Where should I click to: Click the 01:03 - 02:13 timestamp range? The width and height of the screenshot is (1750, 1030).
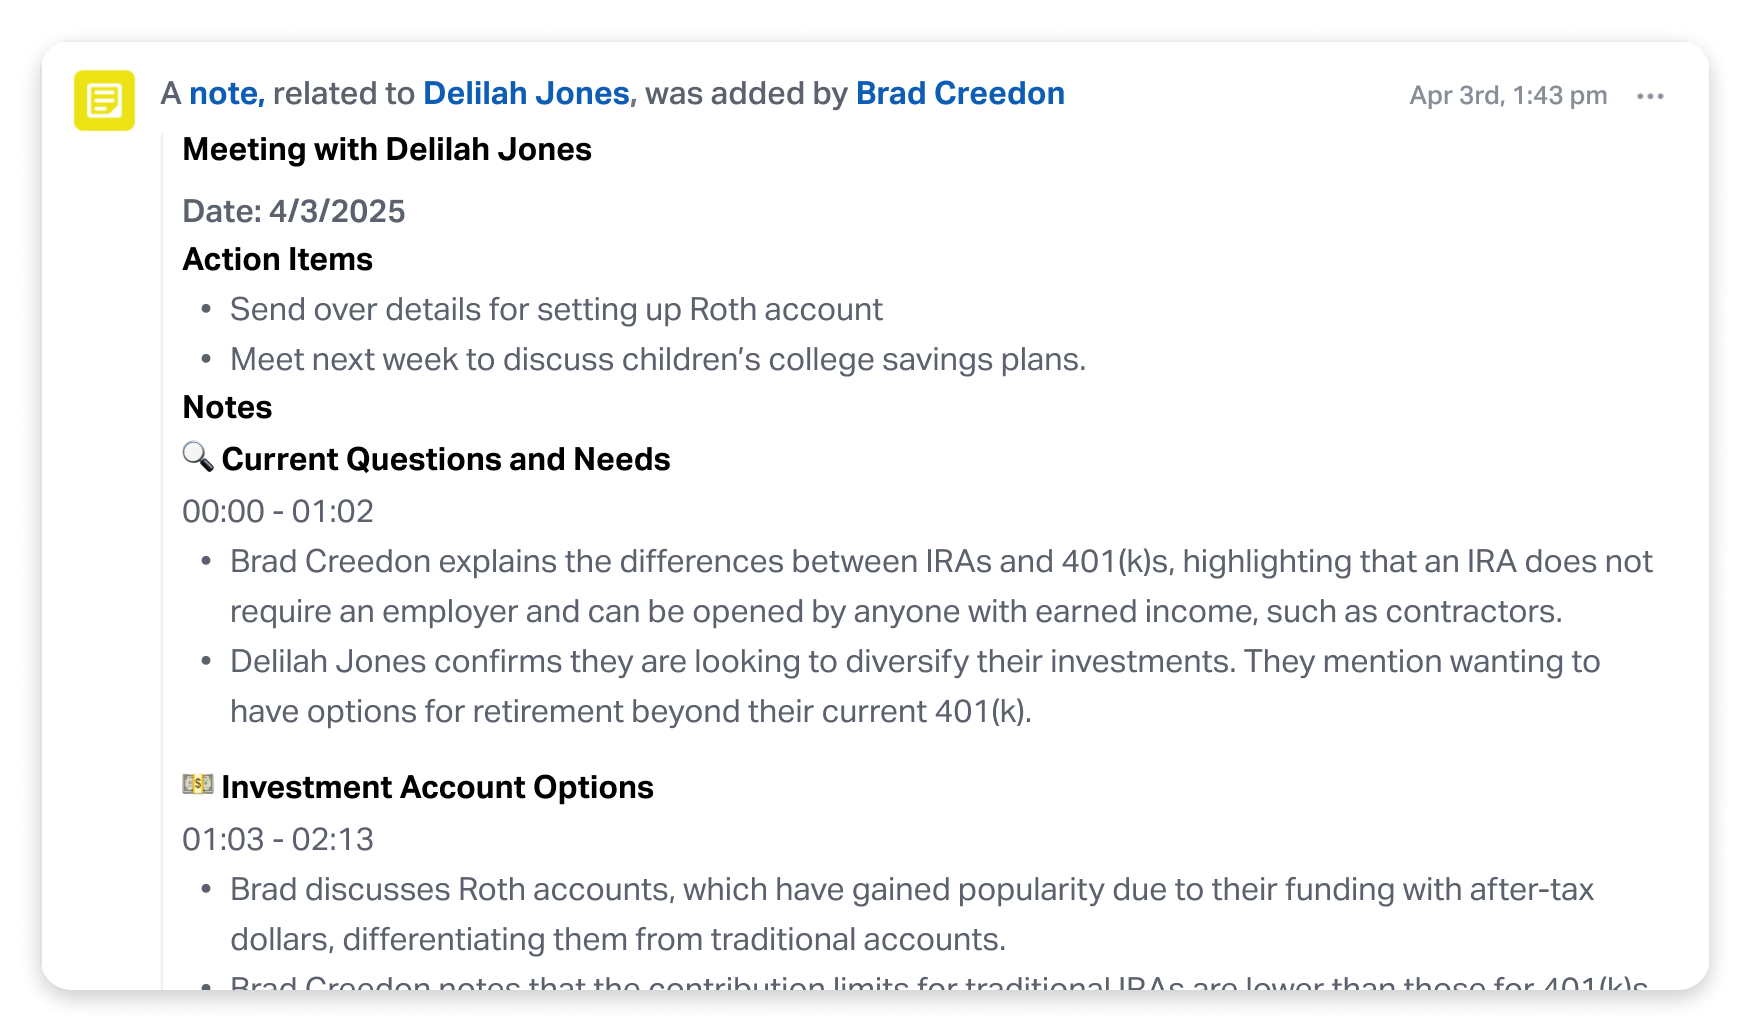pos(278,839)
